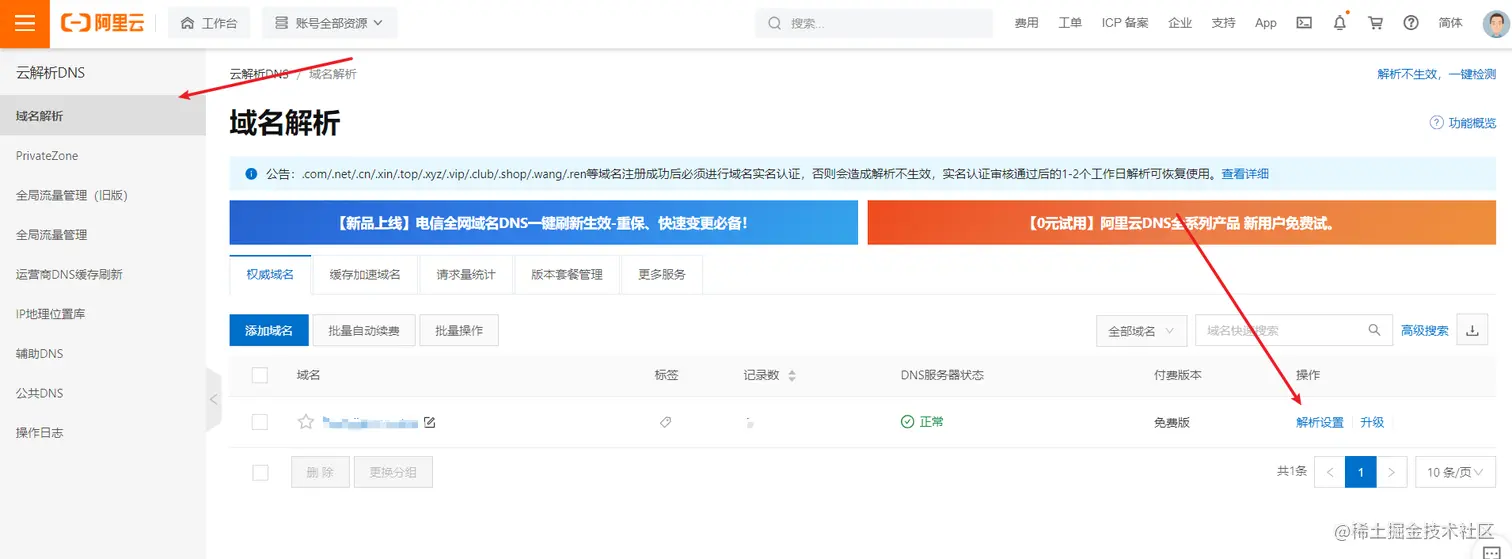Open the help question-mark icon
The height and width of the screenshot is (559, 1512).
click(1411, 23)
